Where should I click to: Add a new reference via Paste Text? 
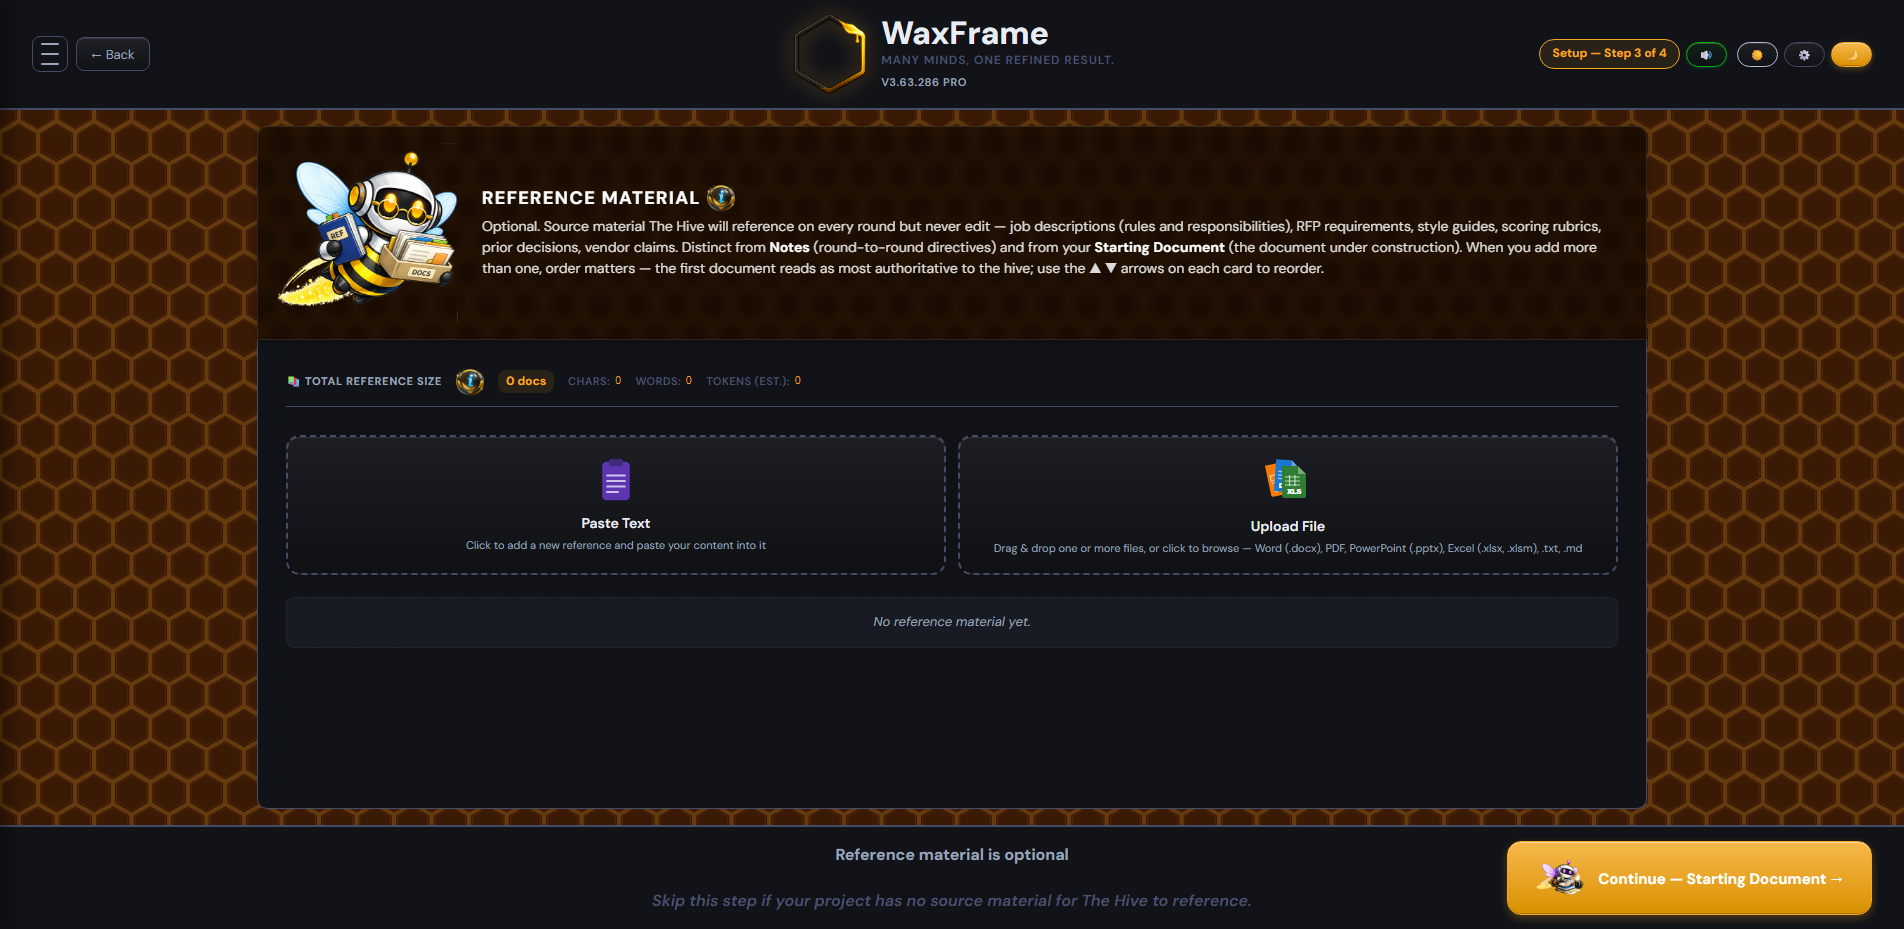tap(616, 505)
